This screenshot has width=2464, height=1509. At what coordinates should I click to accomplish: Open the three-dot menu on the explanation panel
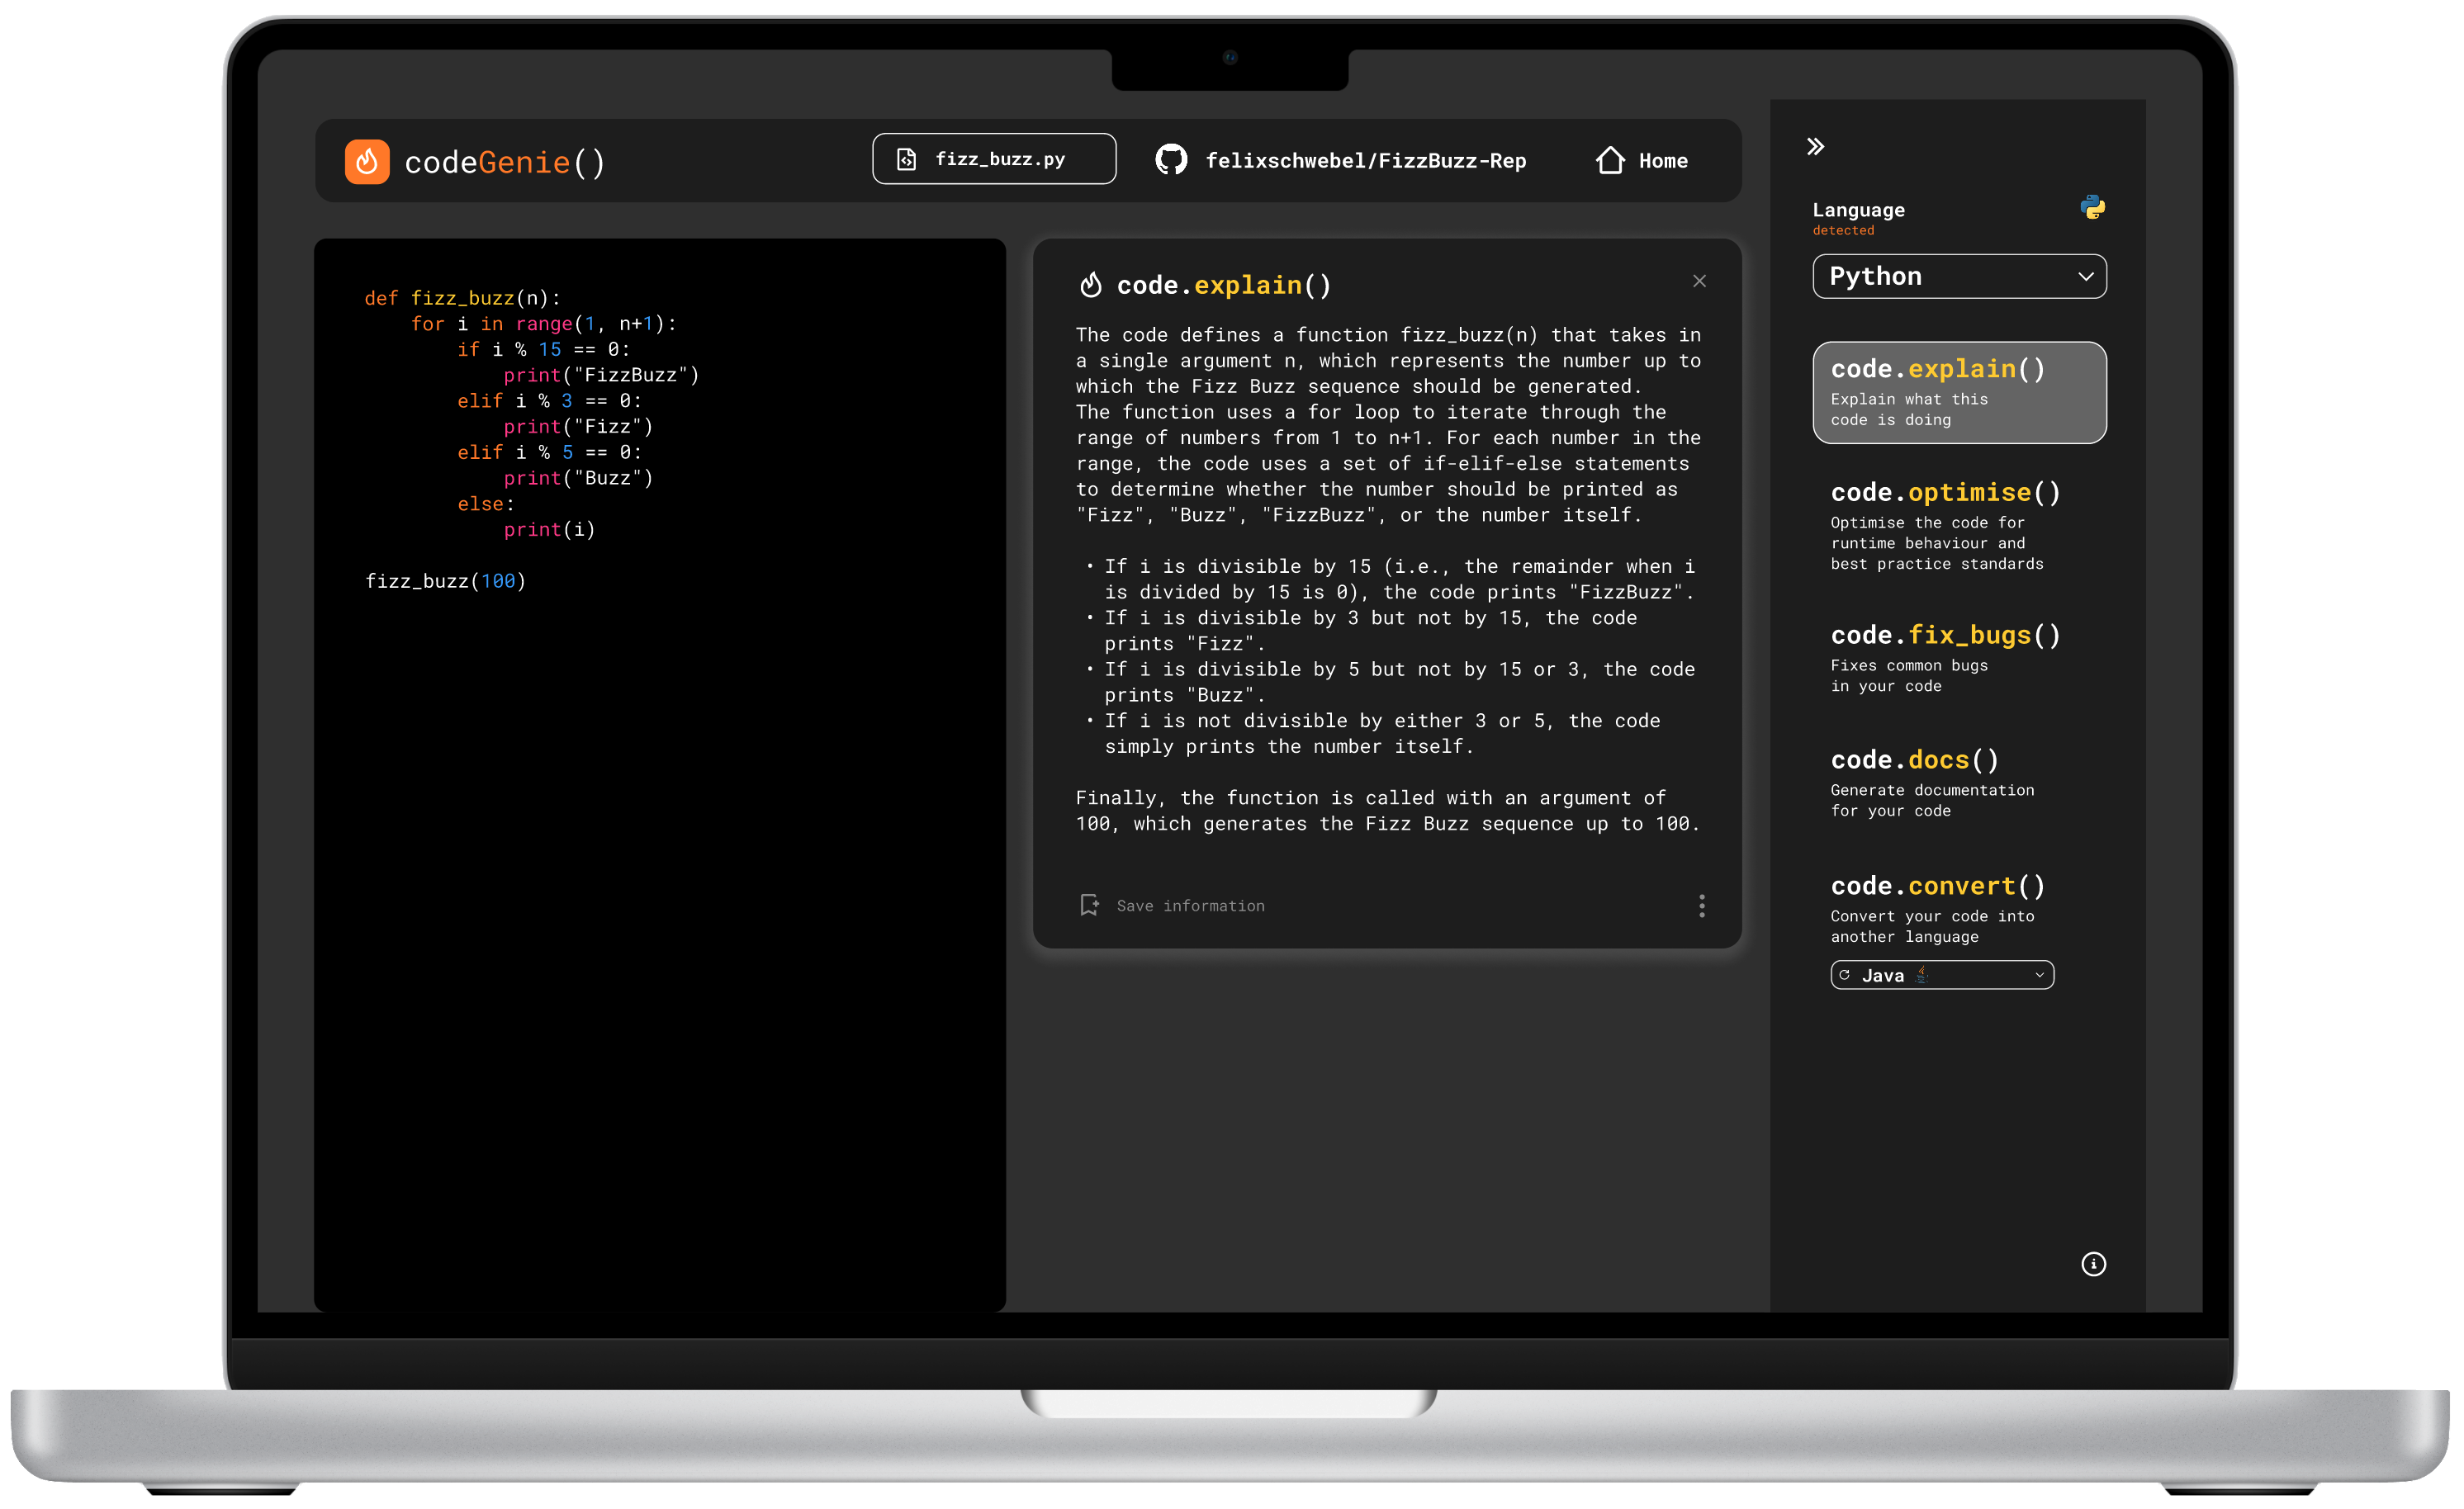(x=1700, y=906)
